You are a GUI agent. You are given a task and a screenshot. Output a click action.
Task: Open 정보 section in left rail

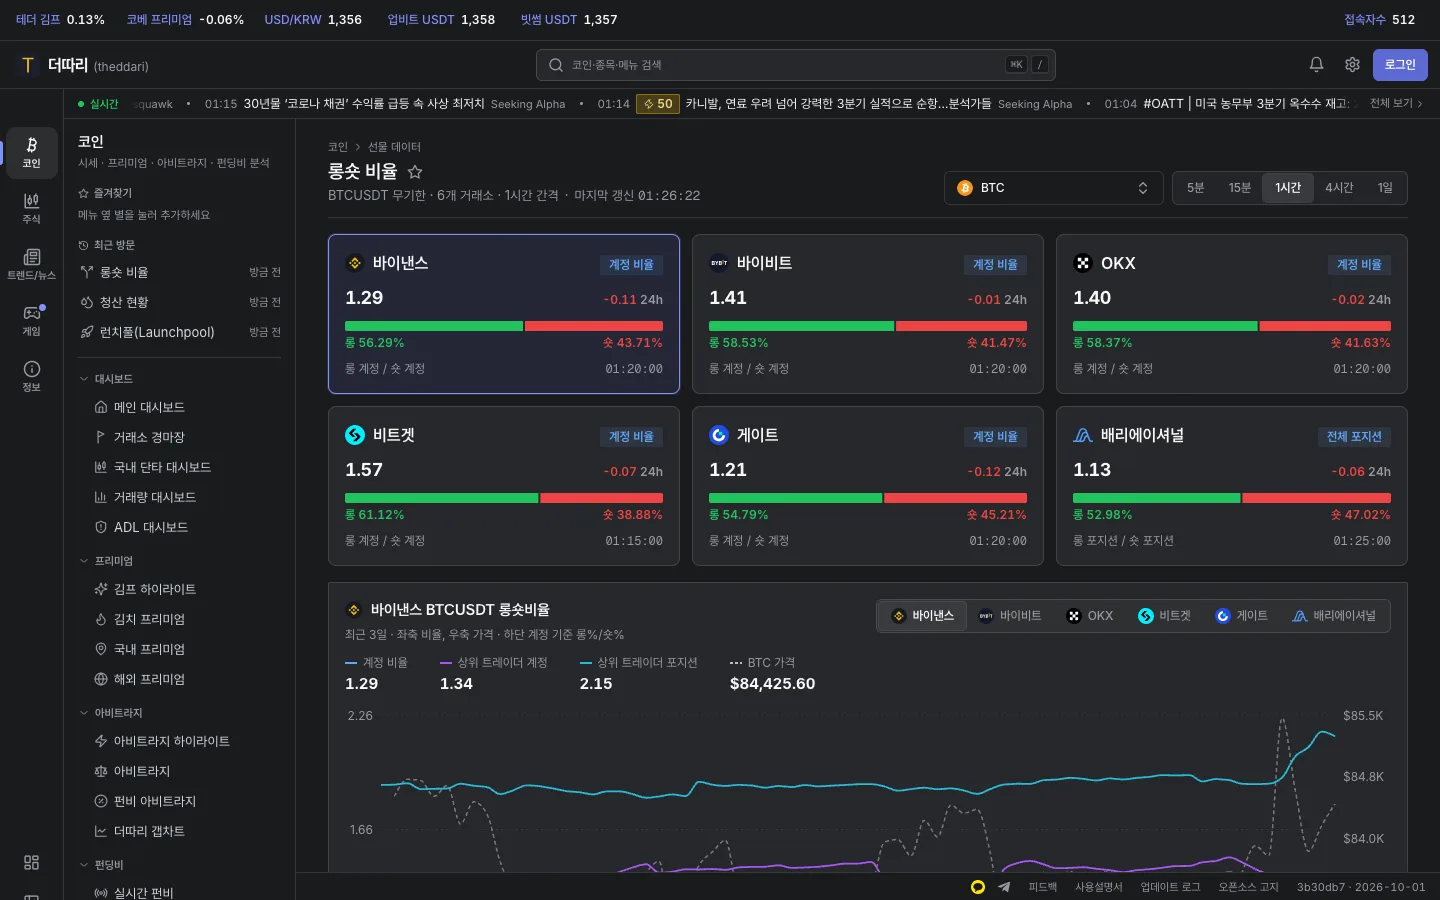[x=32, y=377]
